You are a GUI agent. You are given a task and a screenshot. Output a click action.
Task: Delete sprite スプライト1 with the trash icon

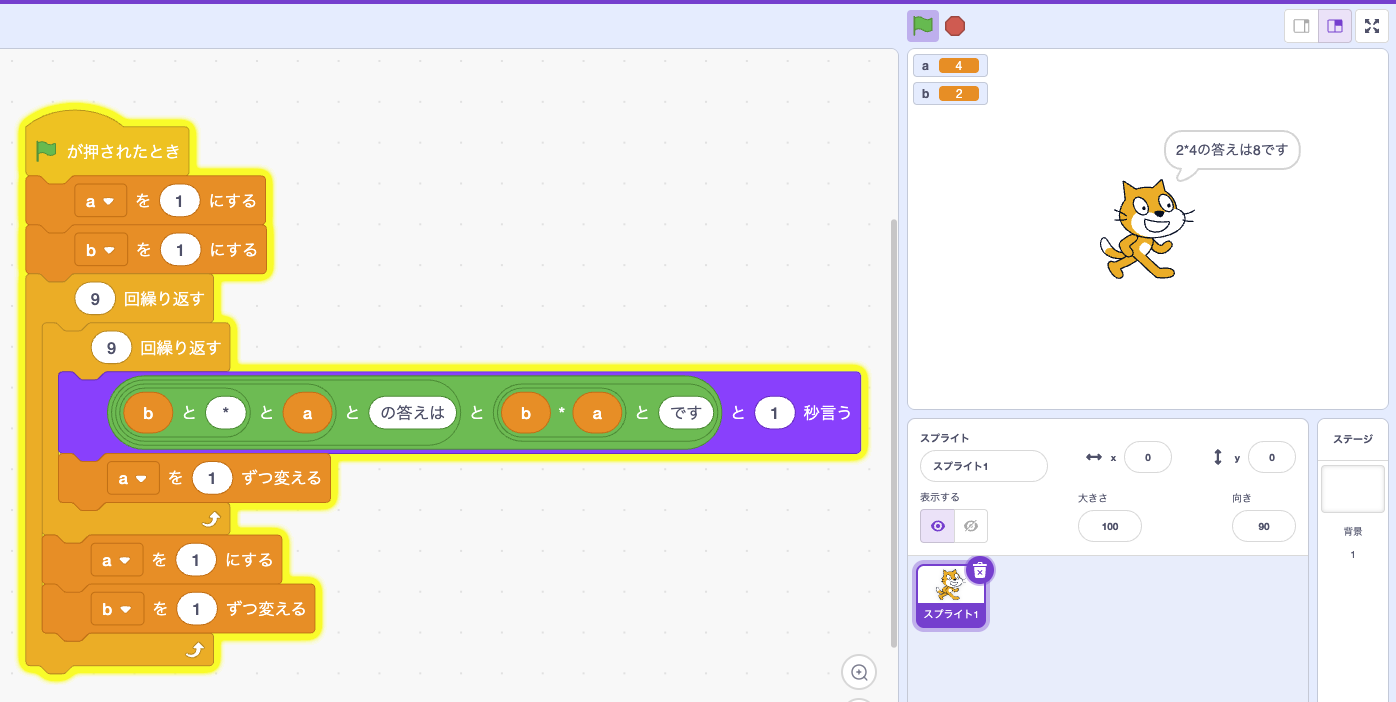(x=980, y=571)
